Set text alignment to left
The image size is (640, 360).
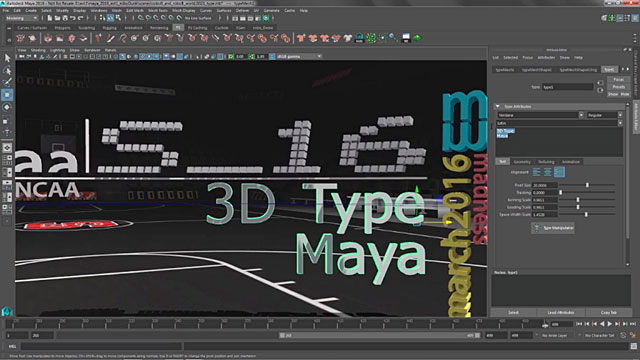536,172
